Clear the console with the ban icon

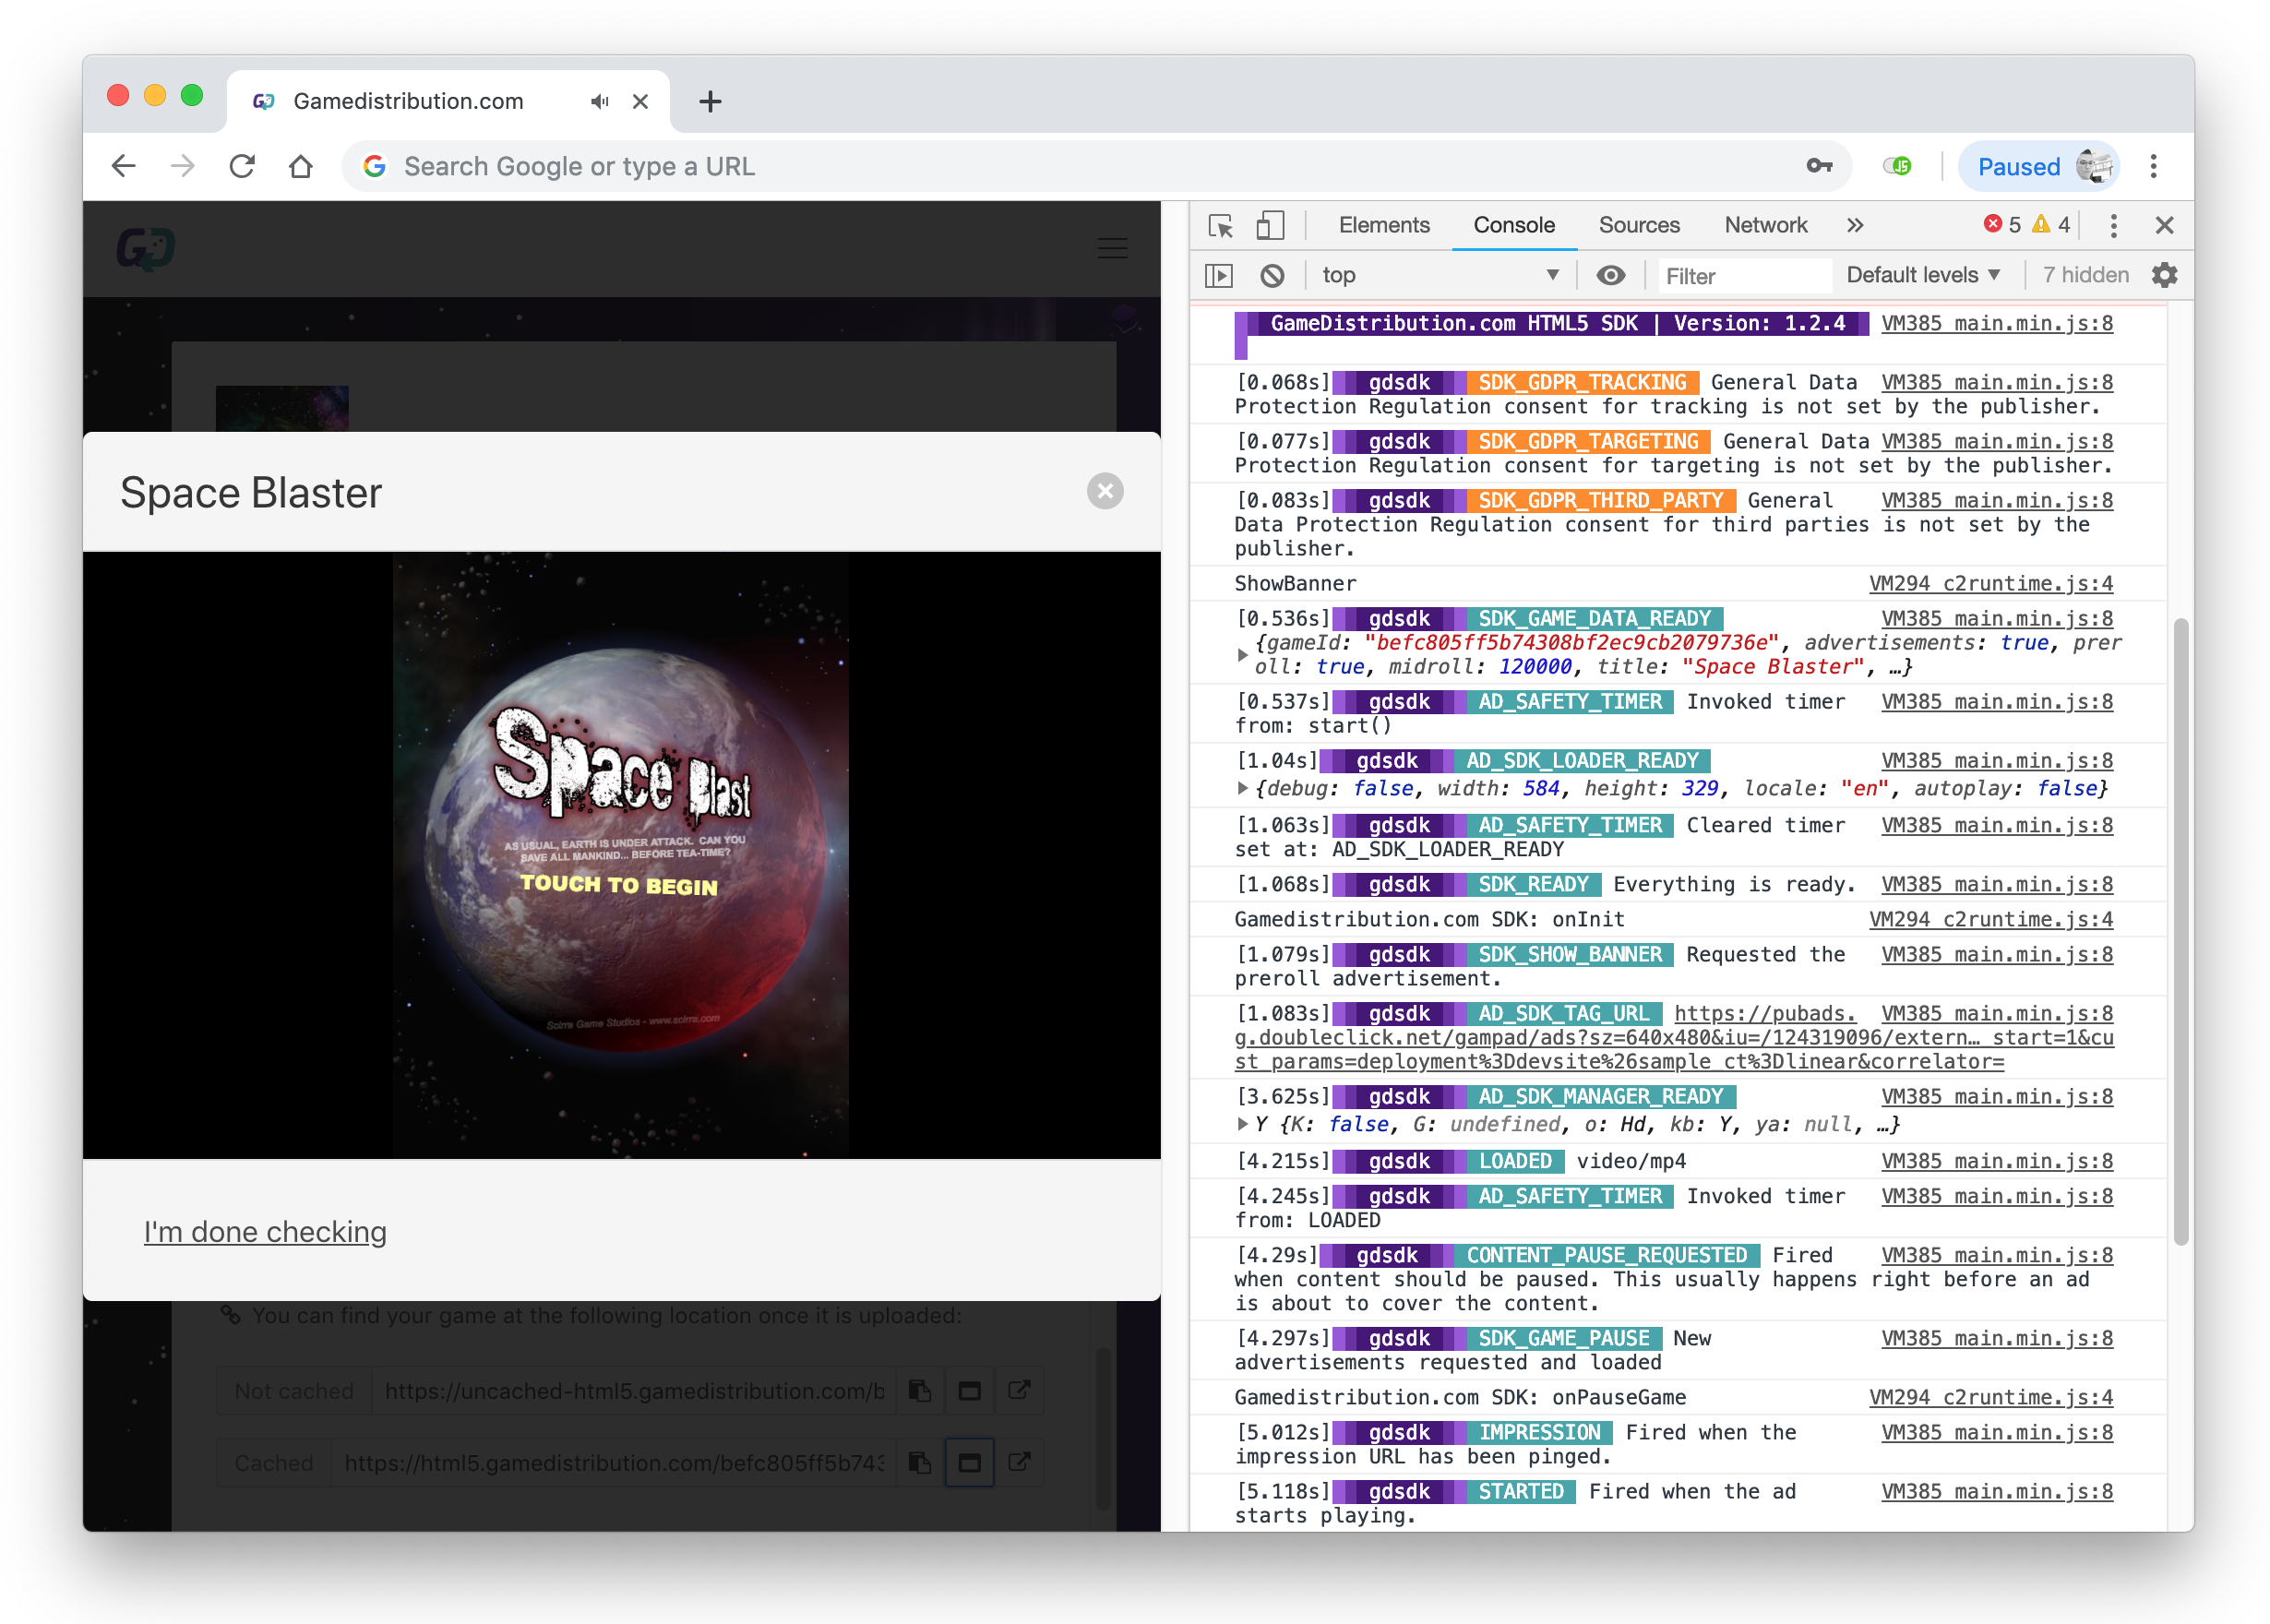1271,275
